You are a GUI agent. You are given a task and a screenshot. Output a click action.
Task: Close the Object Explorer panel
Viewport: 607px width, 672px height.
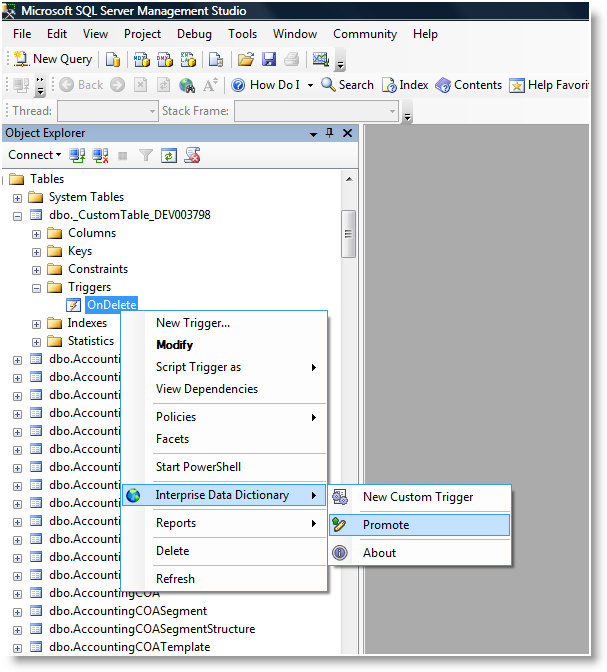click(x=348, y=133)
